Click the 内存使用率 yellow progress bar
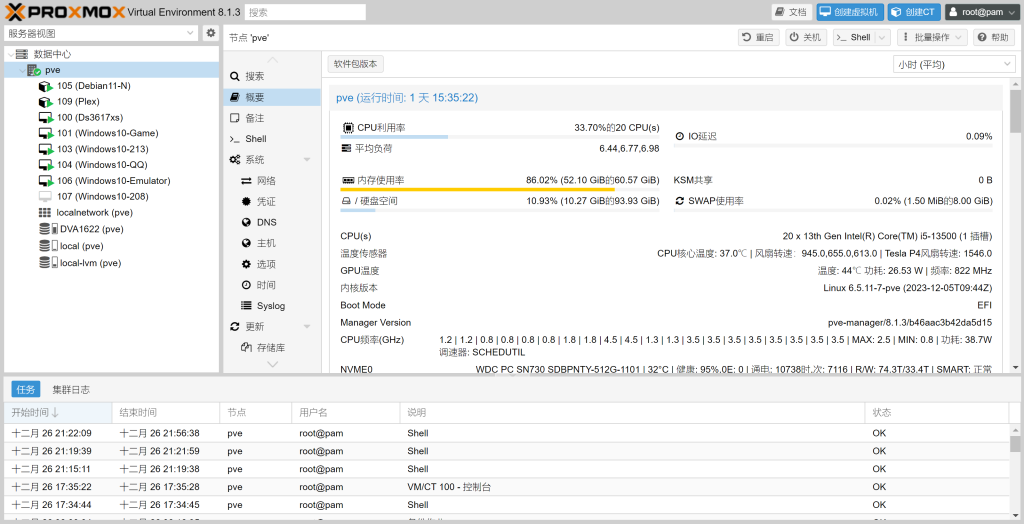The image size is (1024, 524). [500, 190]
